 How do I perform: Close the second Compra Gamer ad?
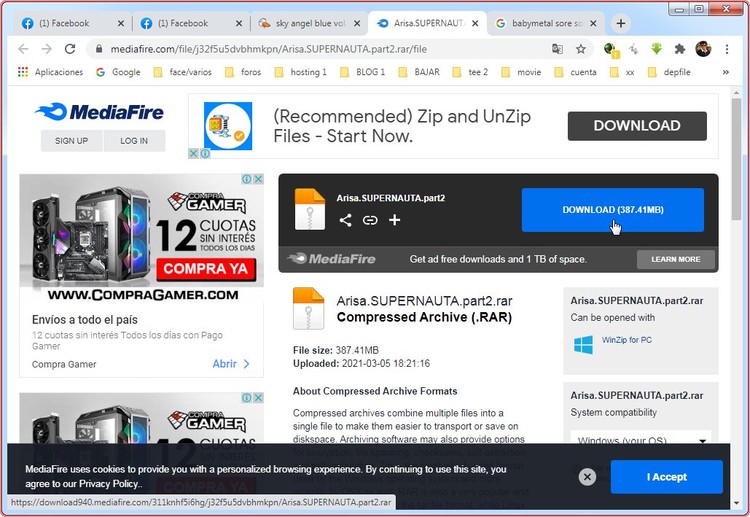coord(258,397)
